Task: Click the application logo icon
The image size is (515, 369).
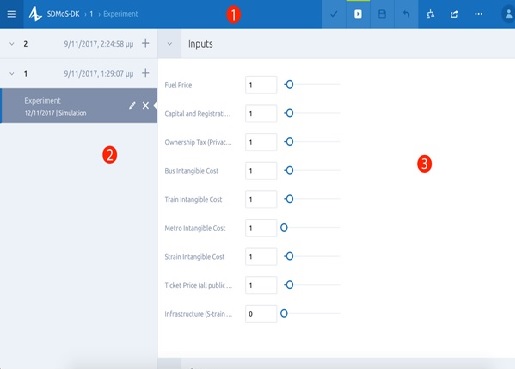Action: pyautogui.click(x=35, y=14)
